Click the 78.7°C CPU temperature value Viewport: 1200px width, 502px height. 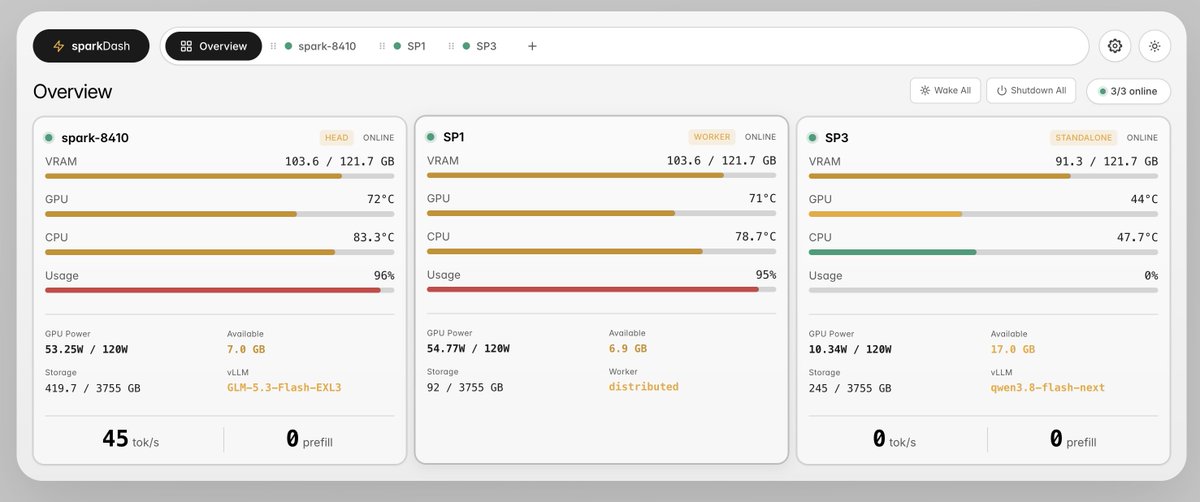(x=755, y=236)
